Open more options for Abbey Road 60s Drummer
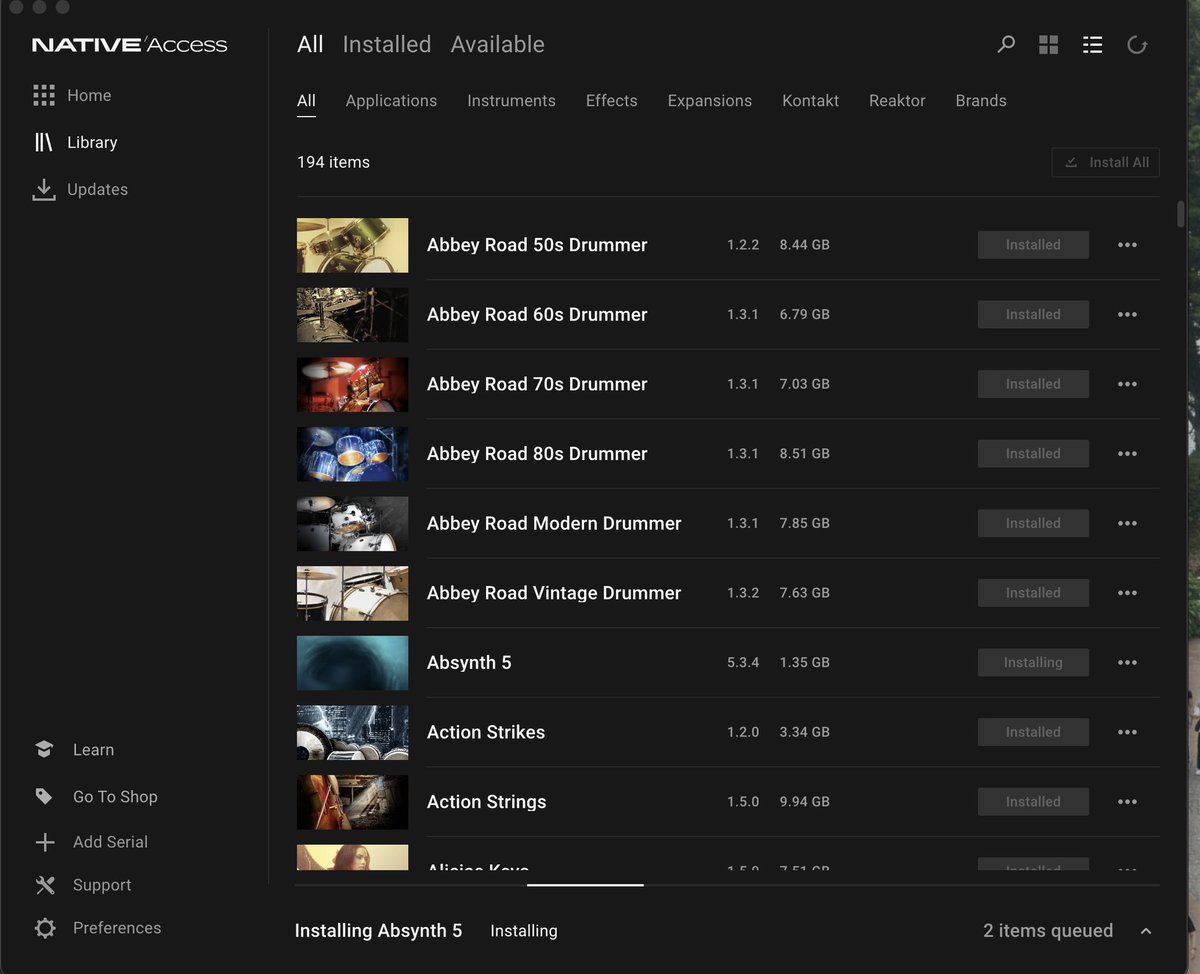 [x=1127, y=314]
